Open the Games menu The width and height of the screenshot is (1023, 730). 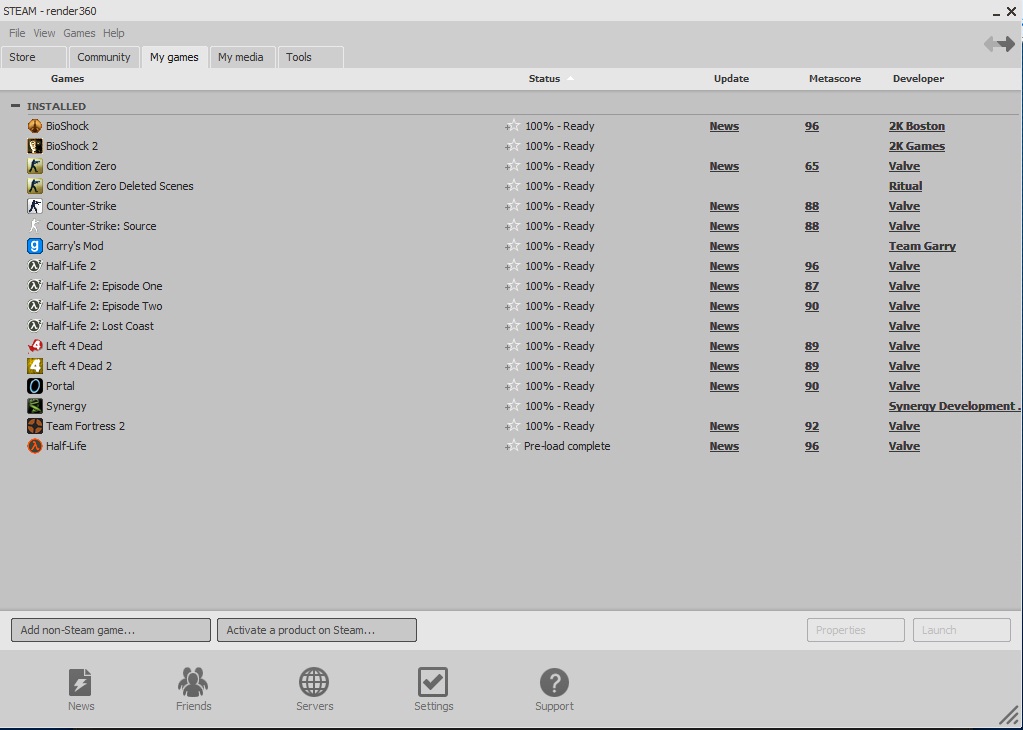pyautogui.click(x=79, y=33)
